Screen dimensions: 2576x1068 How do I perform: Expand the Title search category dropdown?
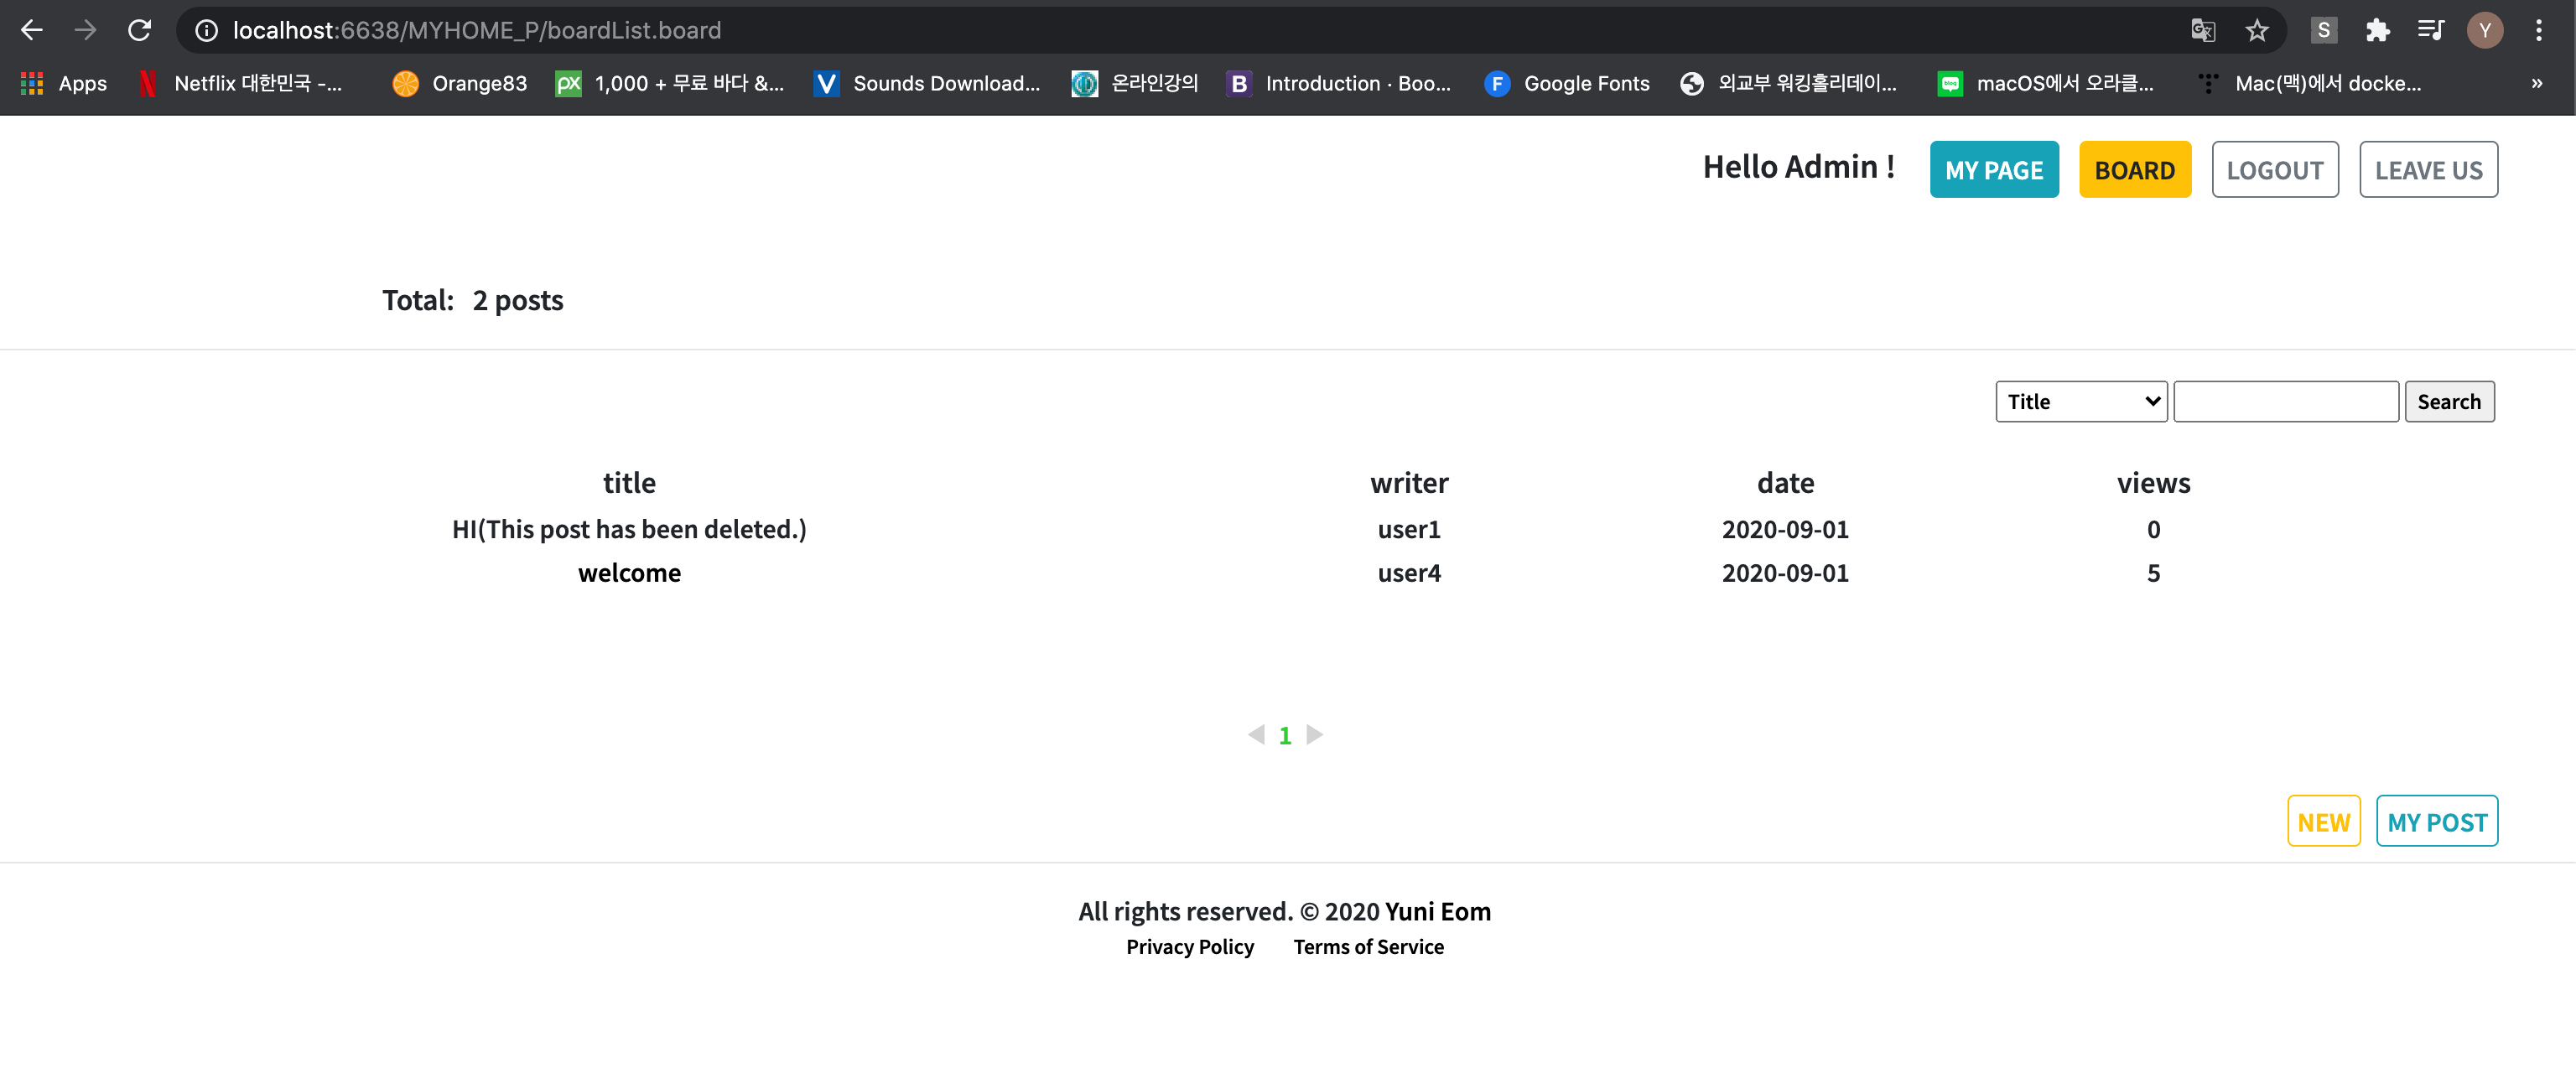click(2081, 401)
